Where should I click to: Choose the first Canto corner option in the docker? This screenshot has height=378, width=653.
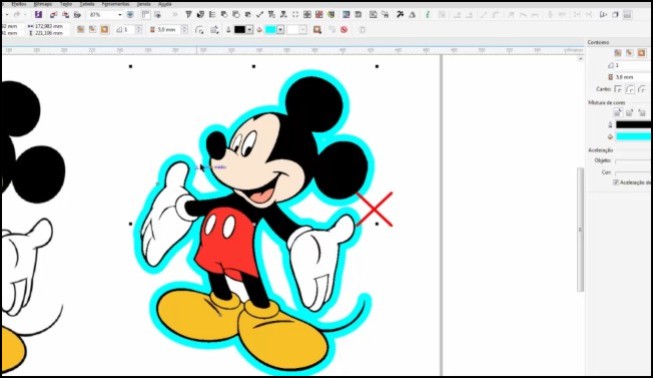click(618, 89)
